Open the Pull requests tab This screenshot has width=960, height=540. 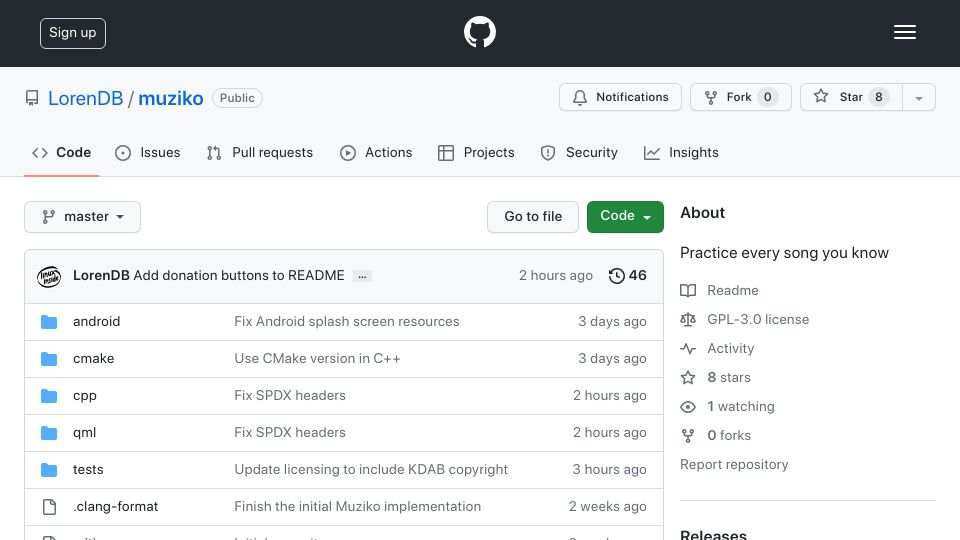[x=260, y=152]
